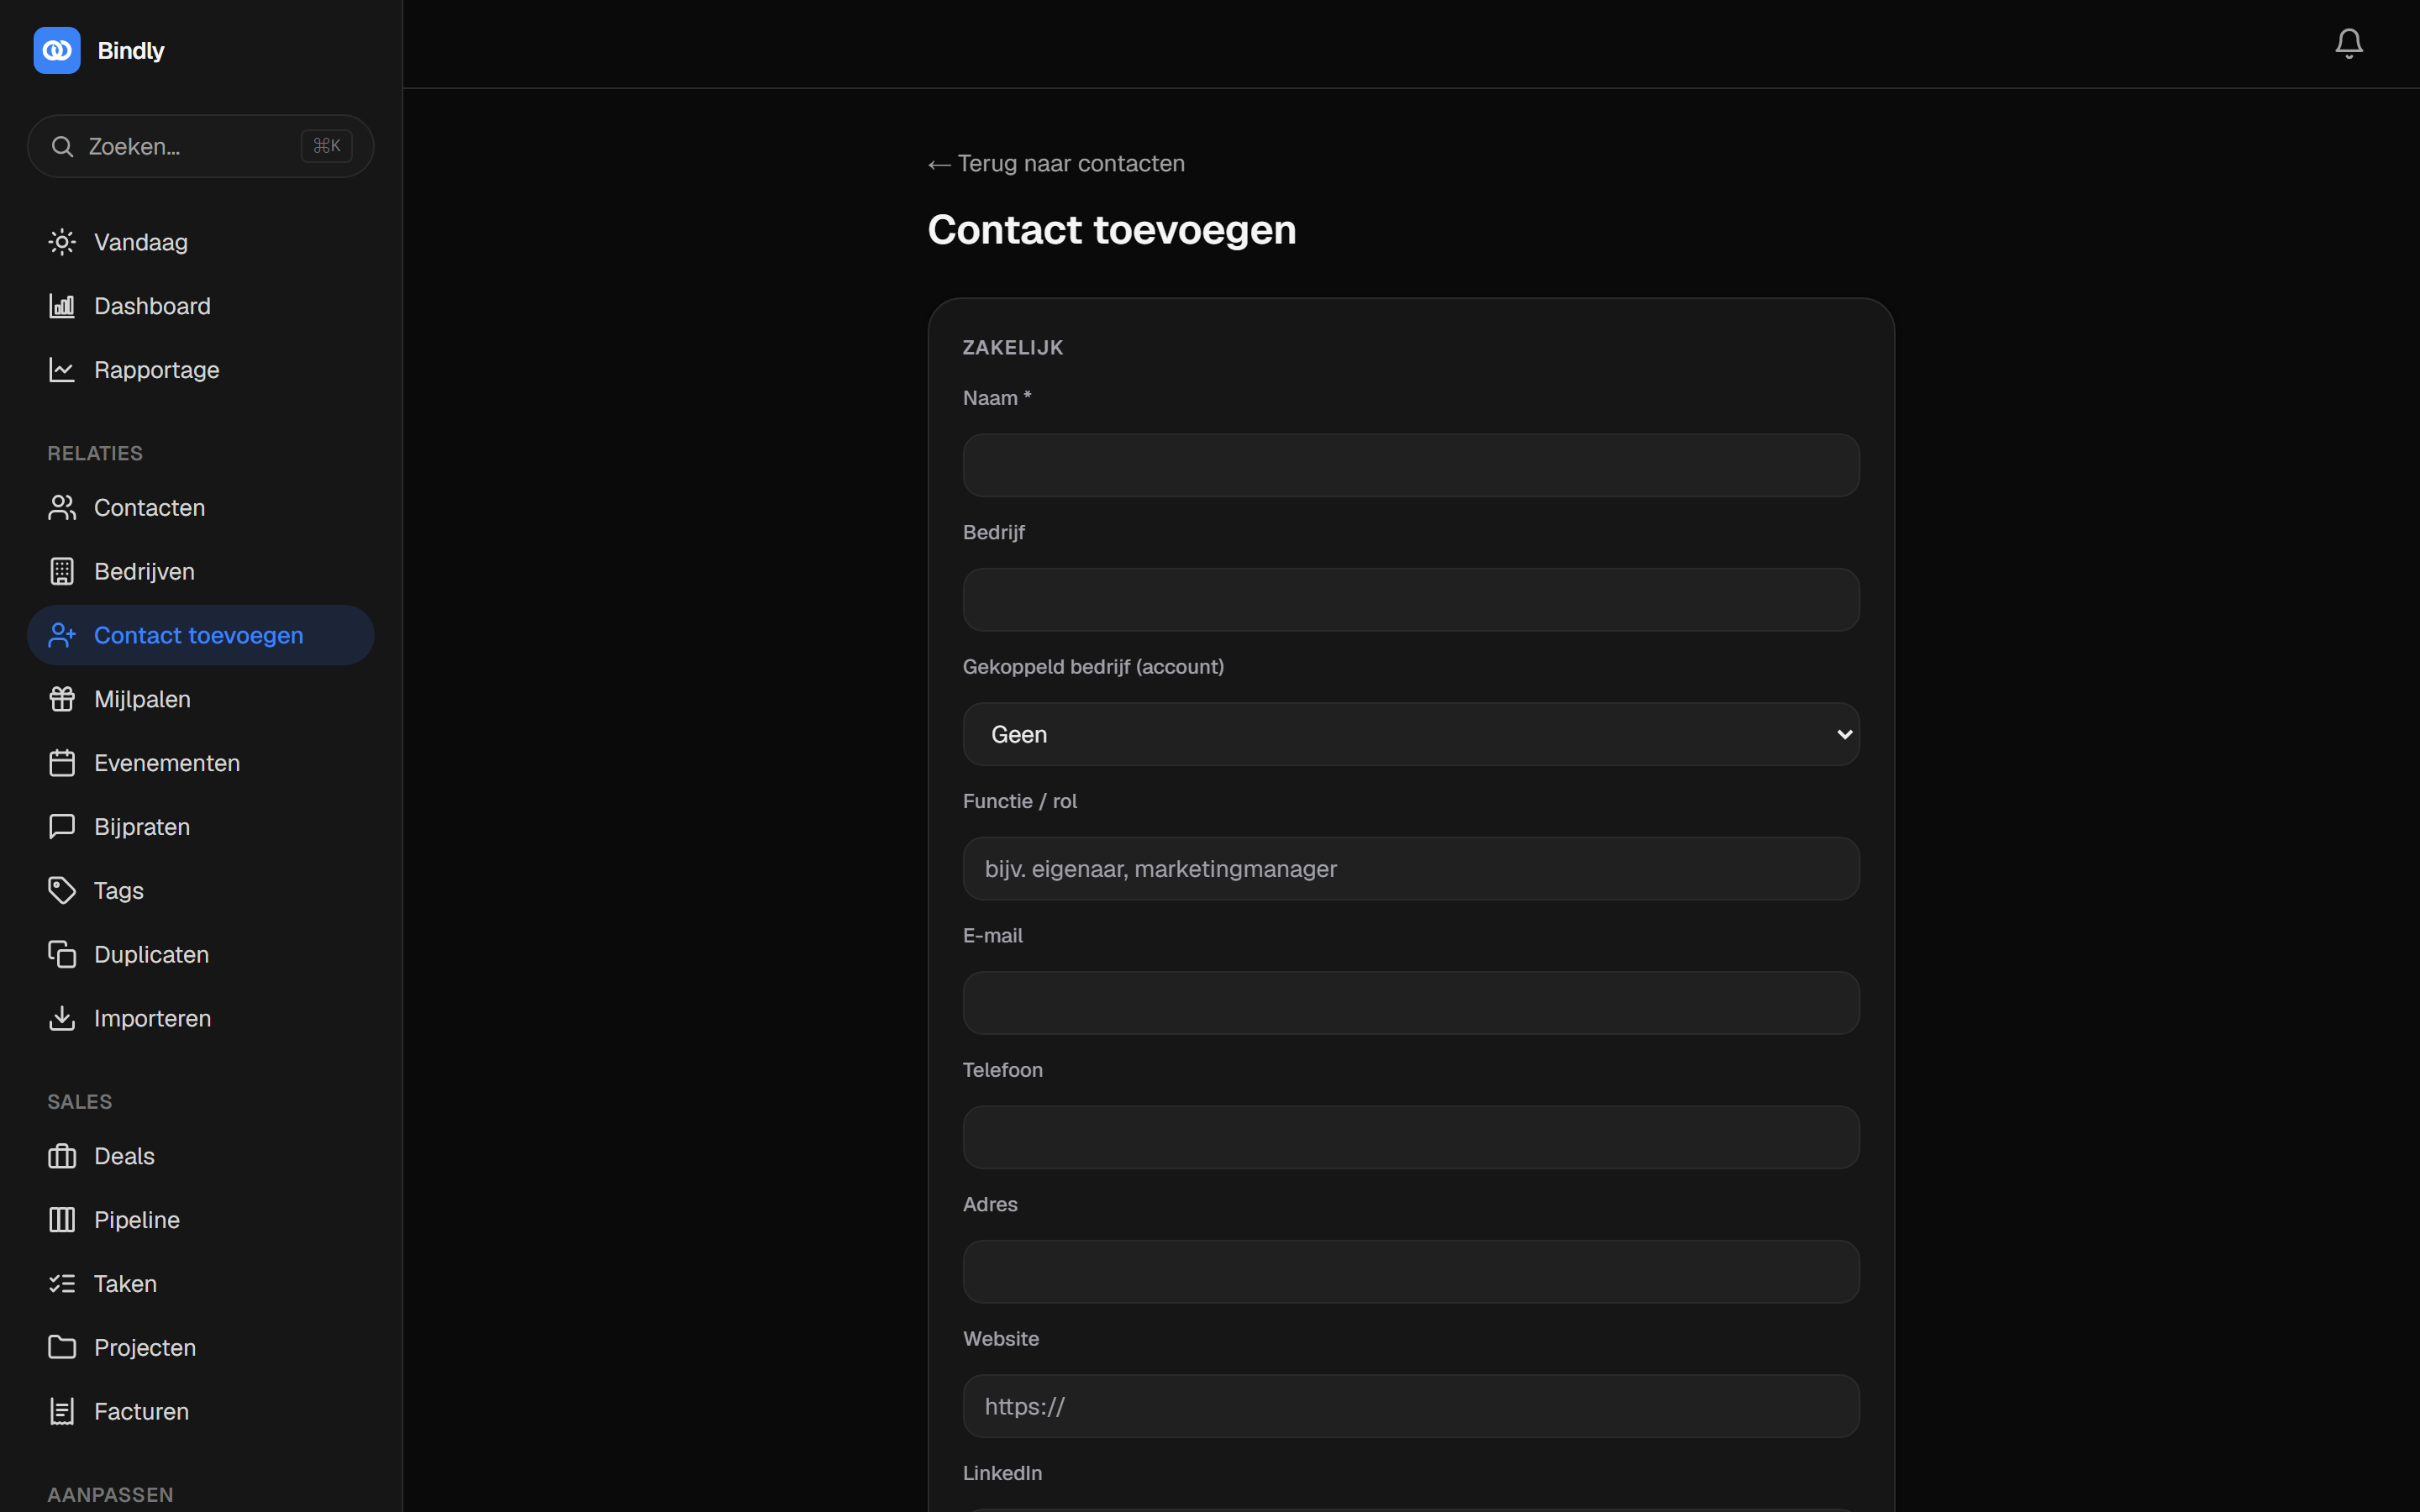Open the notifications bell
The height and width of the screenshot is (1512, 2420).
pos(2348,43)
